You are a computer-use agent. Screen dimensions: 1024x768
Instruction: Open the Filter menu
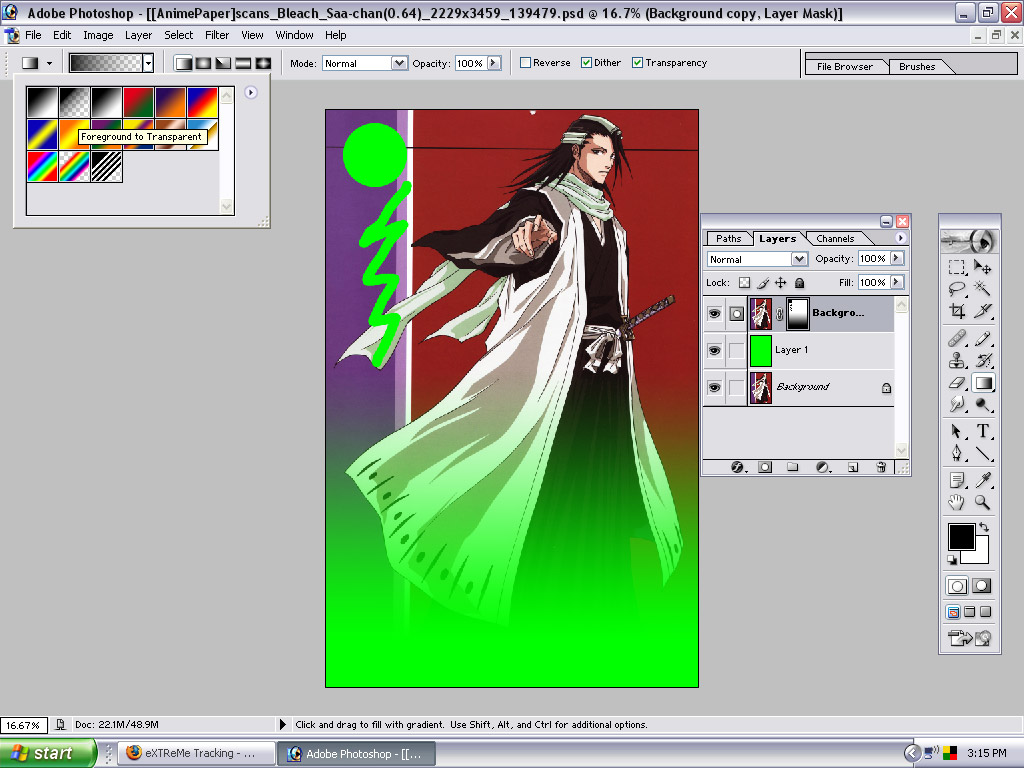(x=217, y=35)
